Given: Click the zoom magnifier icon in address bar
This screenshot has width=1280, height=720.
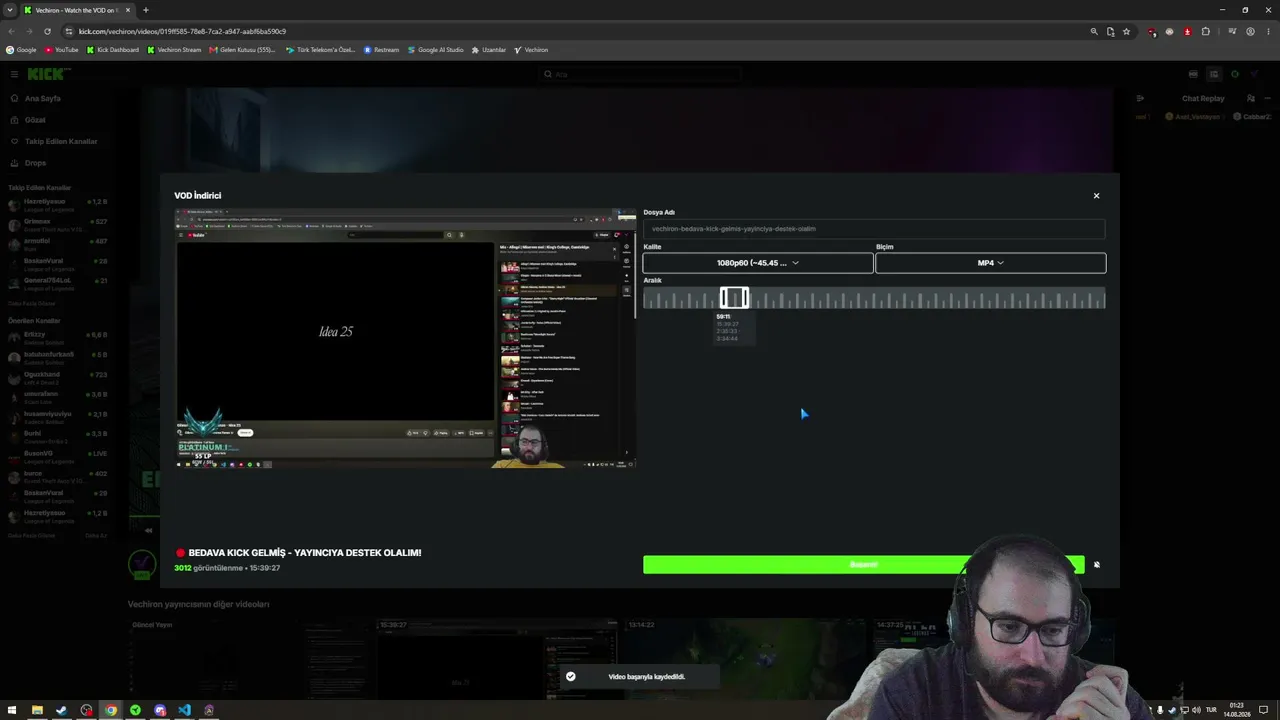Looking at the screenshot, I should click(1094, 31).
